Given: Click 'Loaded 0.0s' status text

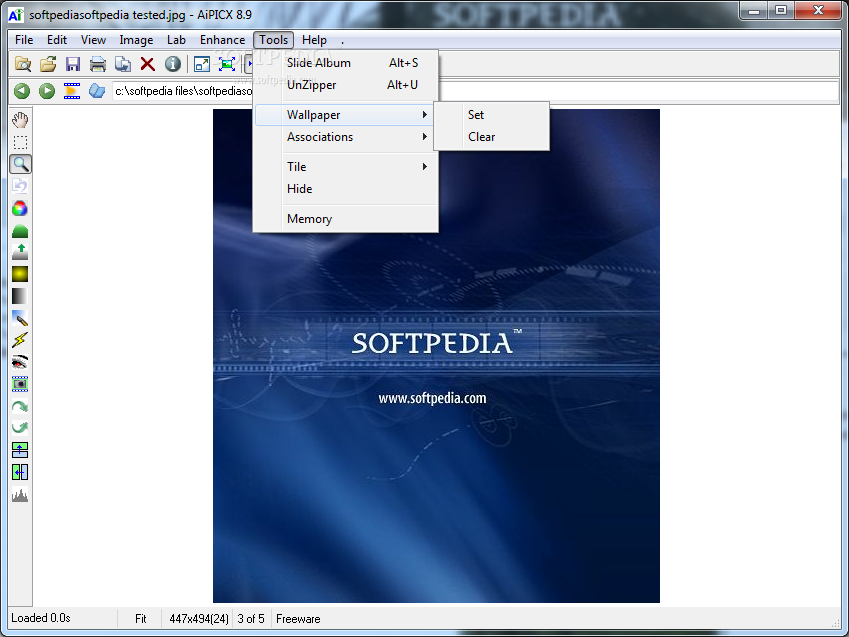Looking at the screenshot, I should (x=41, y=618).
